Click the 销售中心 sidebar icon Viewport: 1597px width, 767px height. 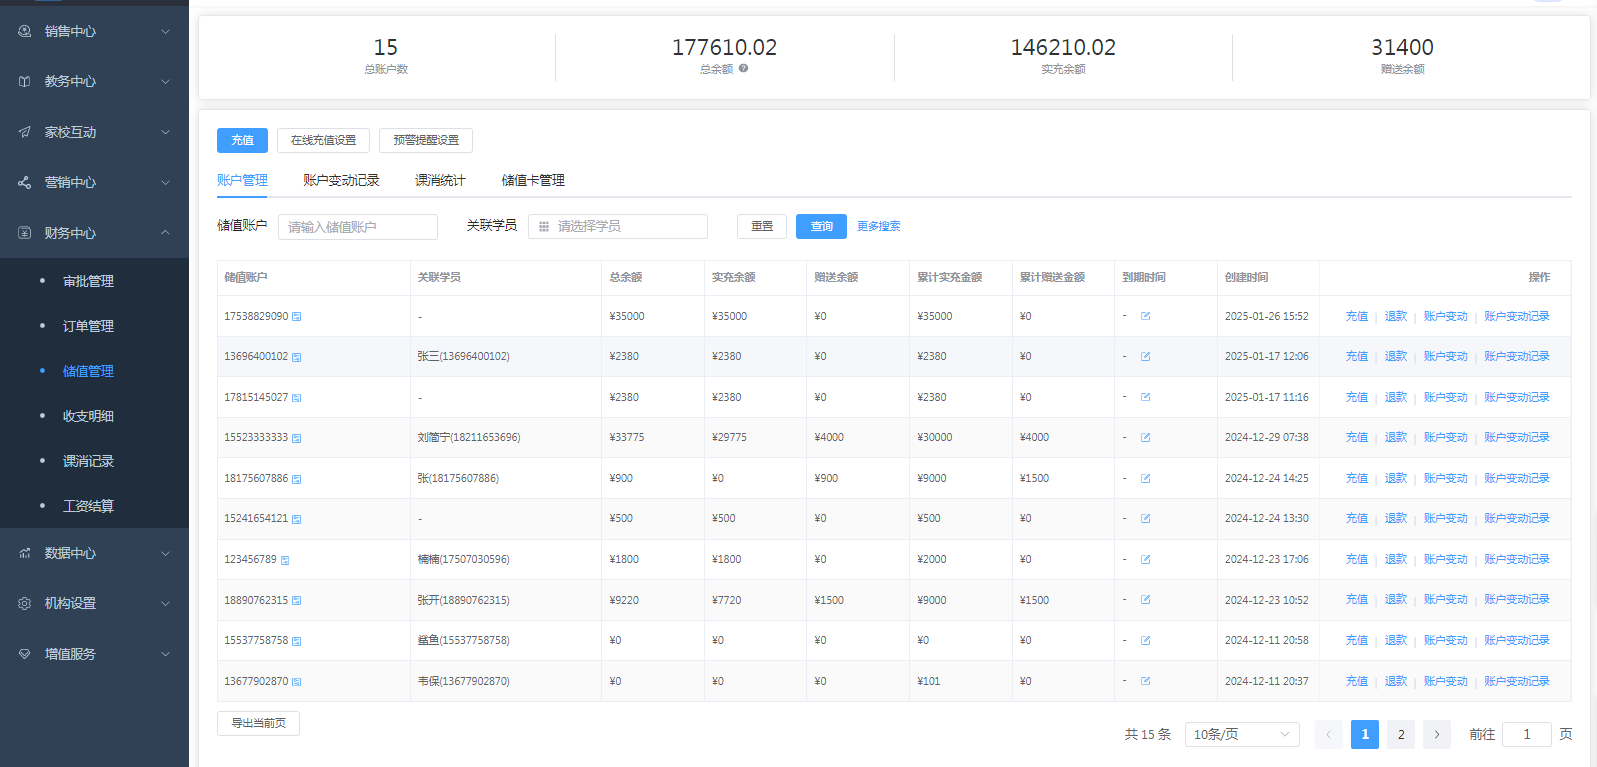point(25,31)
